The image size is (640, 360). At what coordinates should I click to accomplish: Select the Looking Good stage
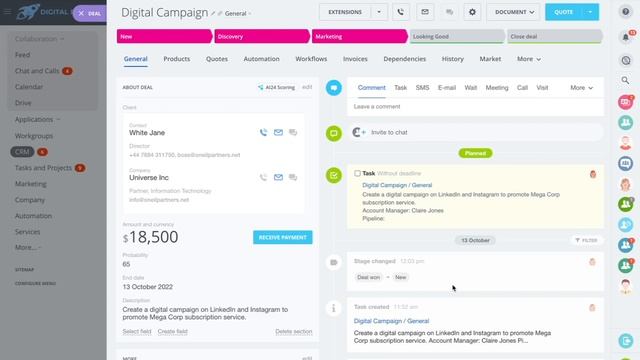click(x=457, y=36)
